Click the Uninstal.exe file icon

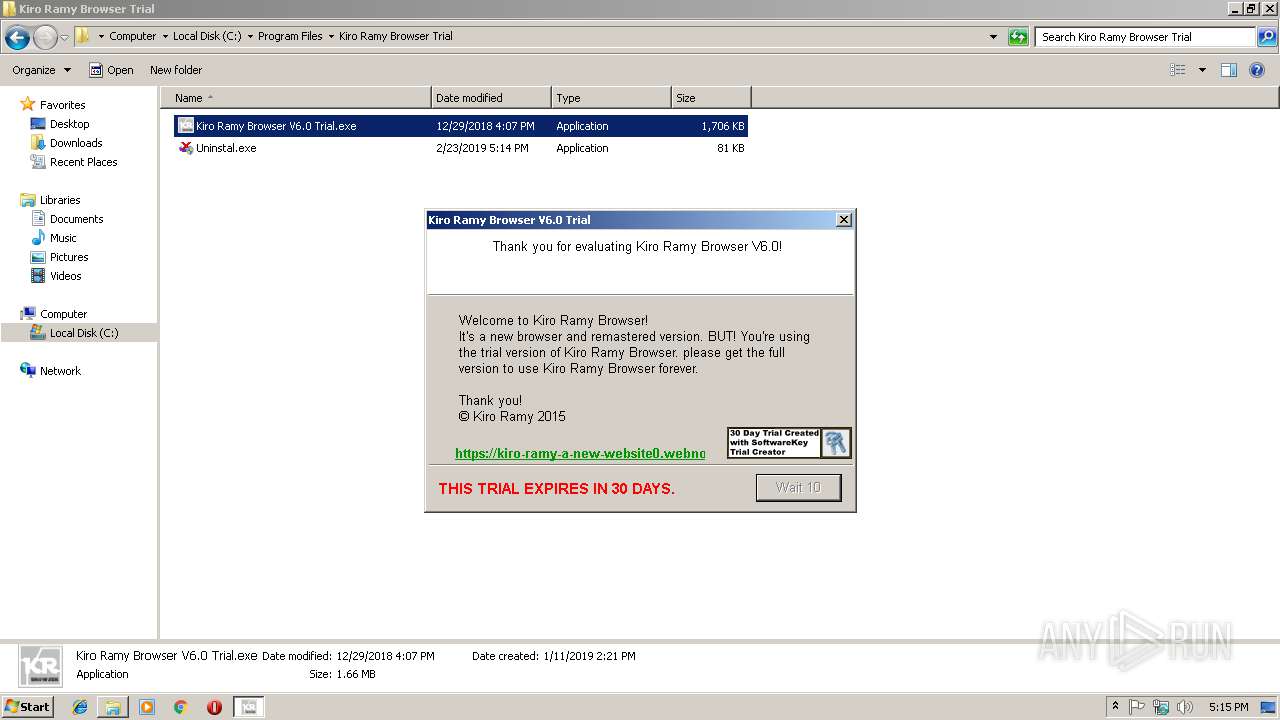[186, 148]
